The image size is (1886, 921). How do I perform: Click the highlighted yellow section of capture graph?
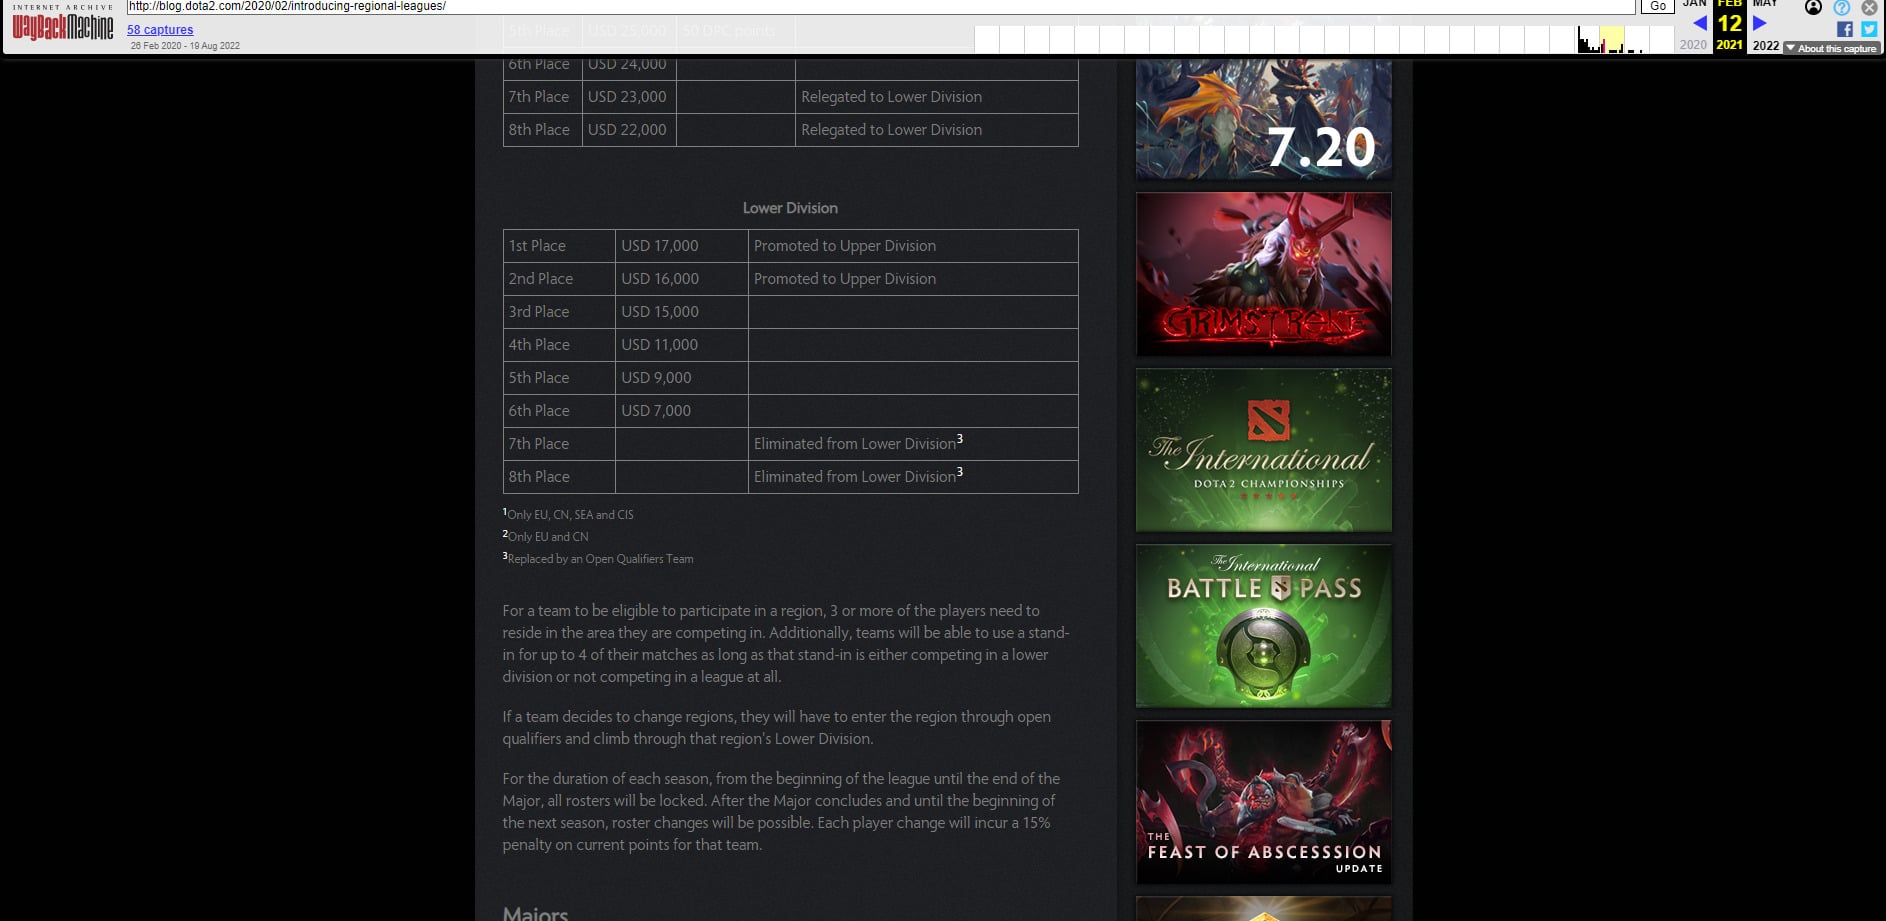point(1611,40)
